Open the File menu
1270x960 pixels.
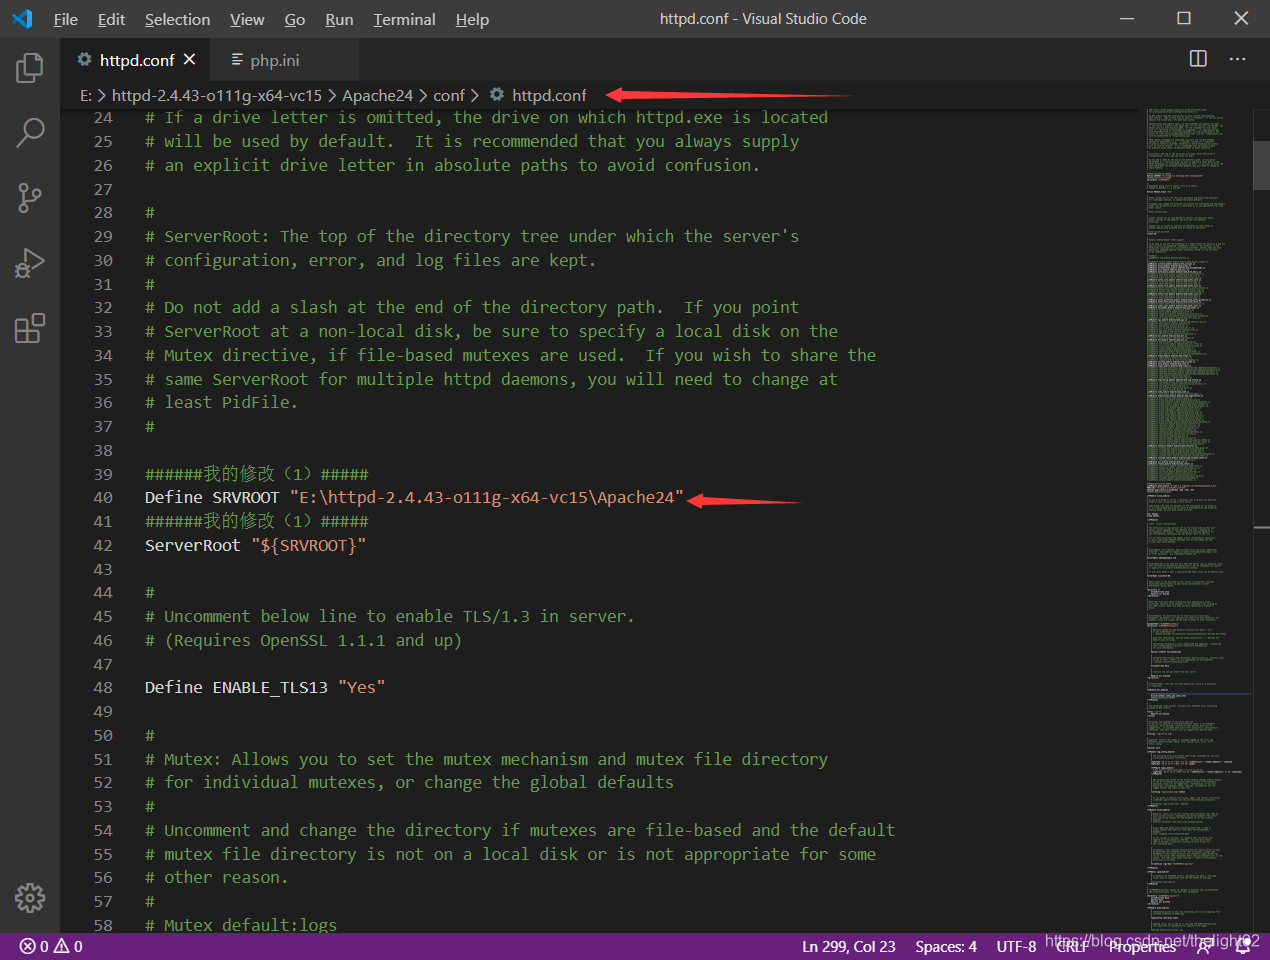65,19
